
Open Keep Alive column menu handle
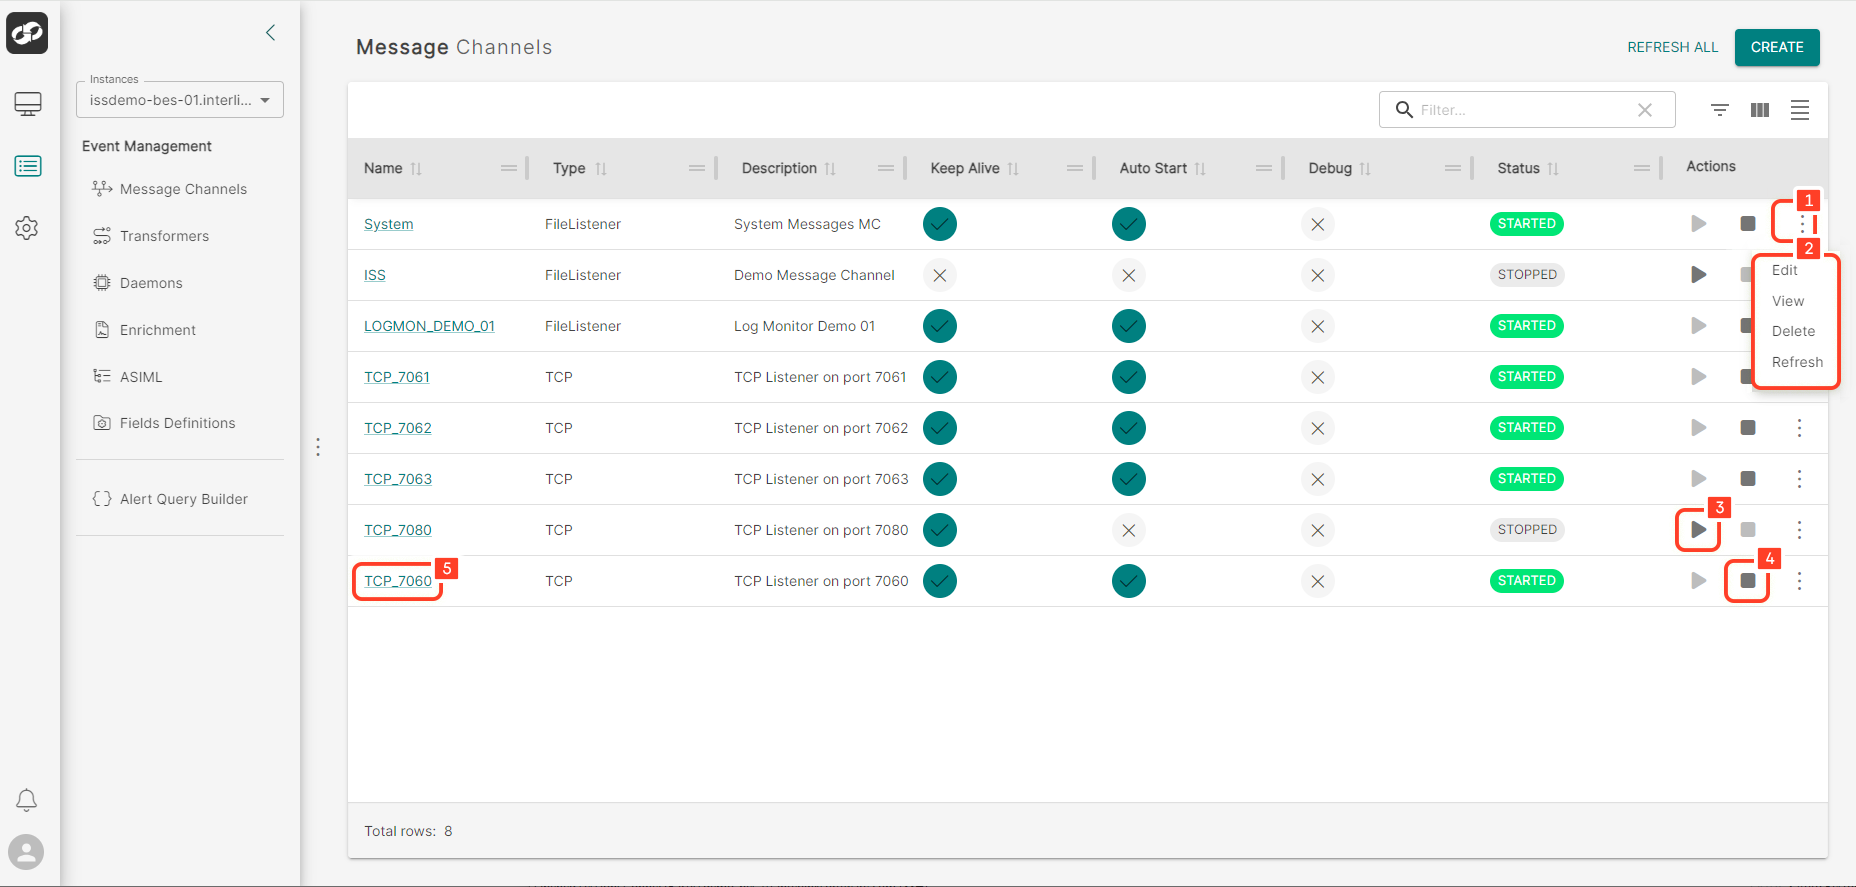coord(1075,168)
